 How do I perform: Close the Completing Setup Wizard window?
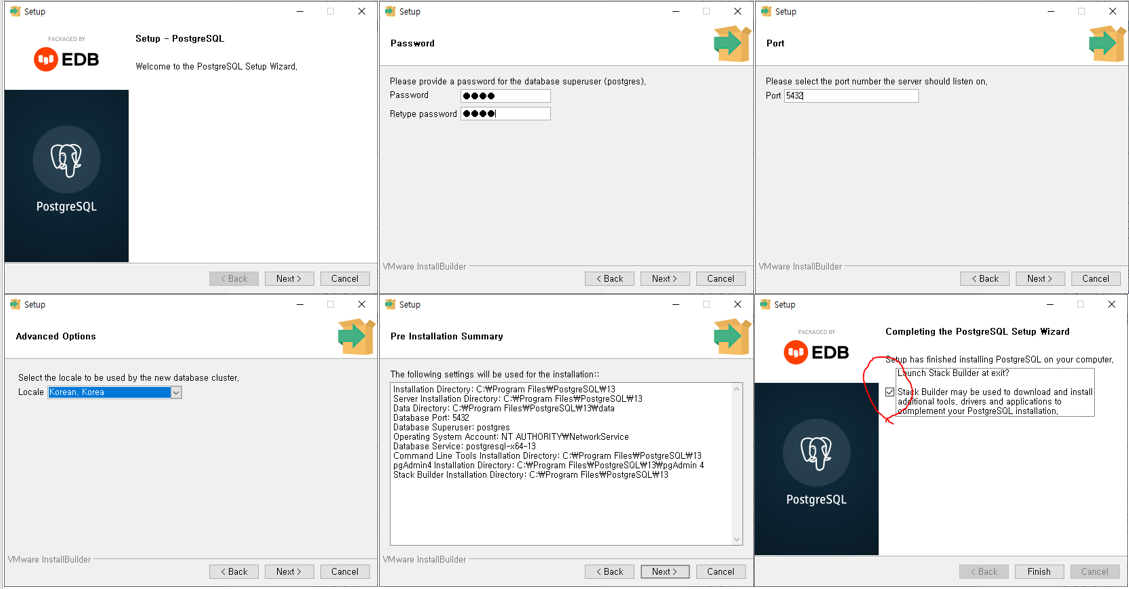pyautogui.click(x=1112, y=305)
